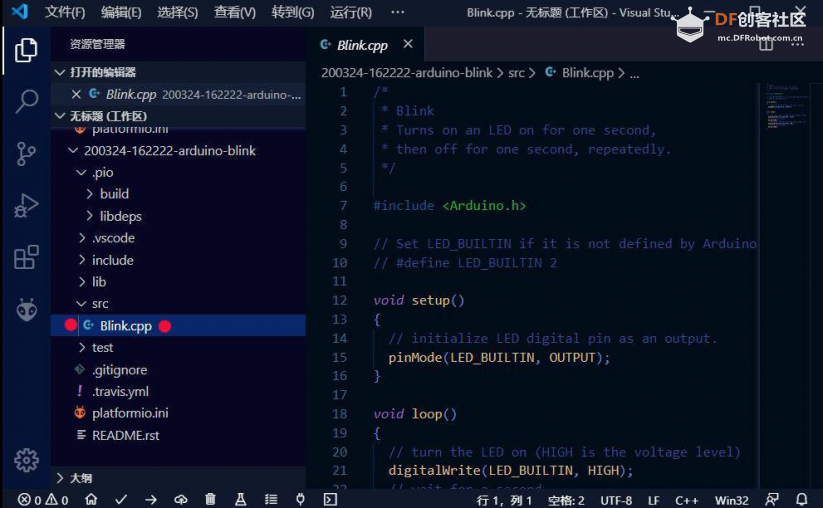Screen dimensions: 823x508
Task: Close the Blink.cpp editor tab
Action: pos(408,44)
